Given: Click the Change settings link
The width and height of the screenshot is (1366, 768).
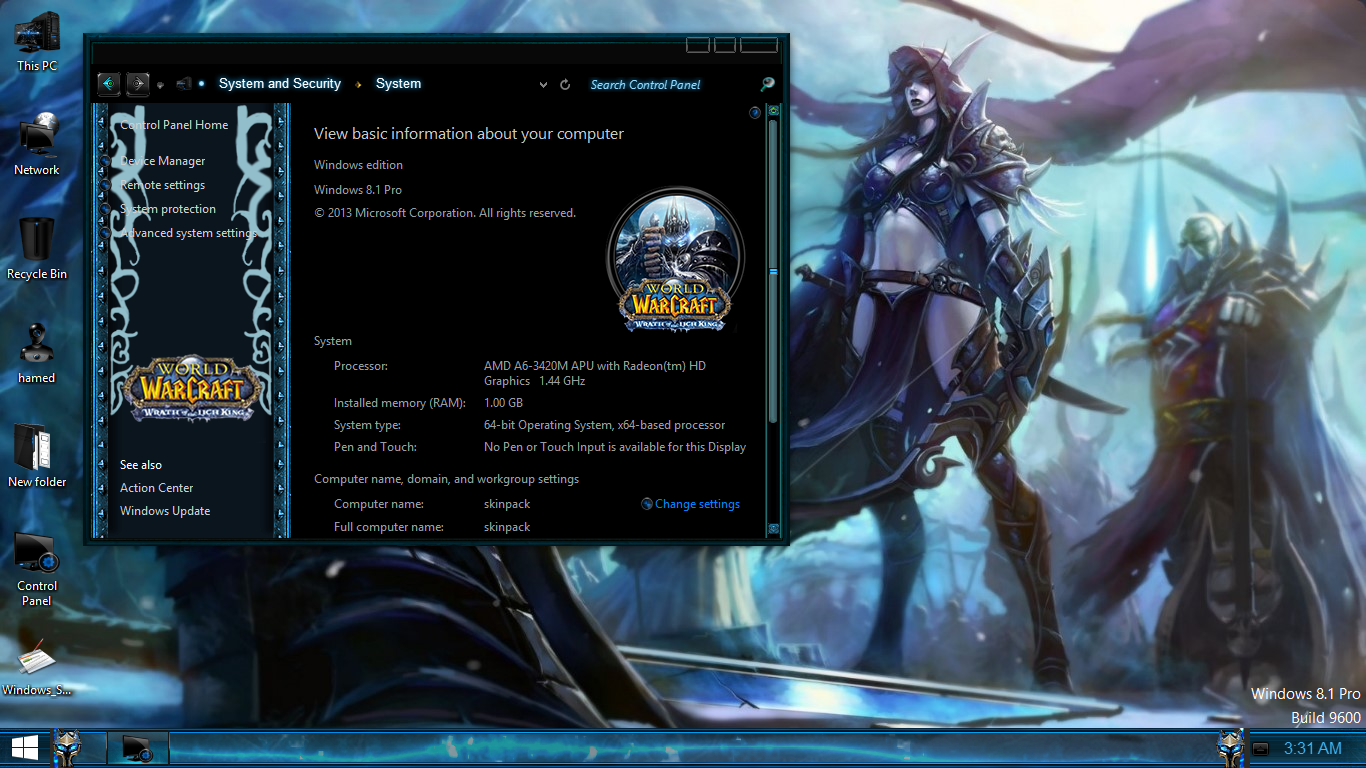Looking at the screenshot, I should [697, 504].
